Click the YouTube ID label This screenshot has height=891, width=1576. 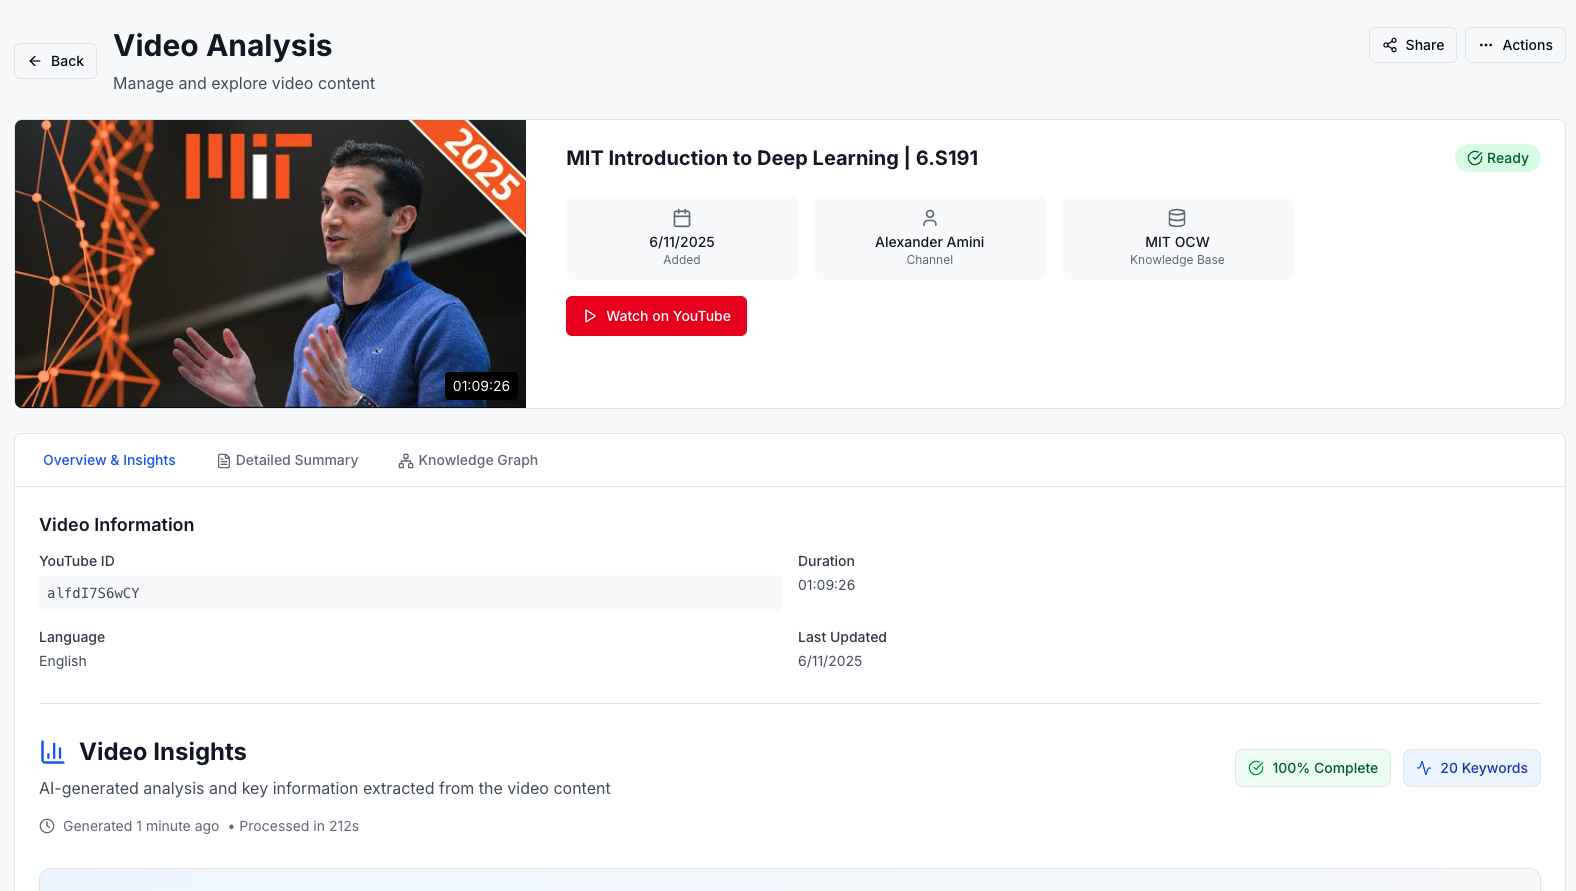77,561
